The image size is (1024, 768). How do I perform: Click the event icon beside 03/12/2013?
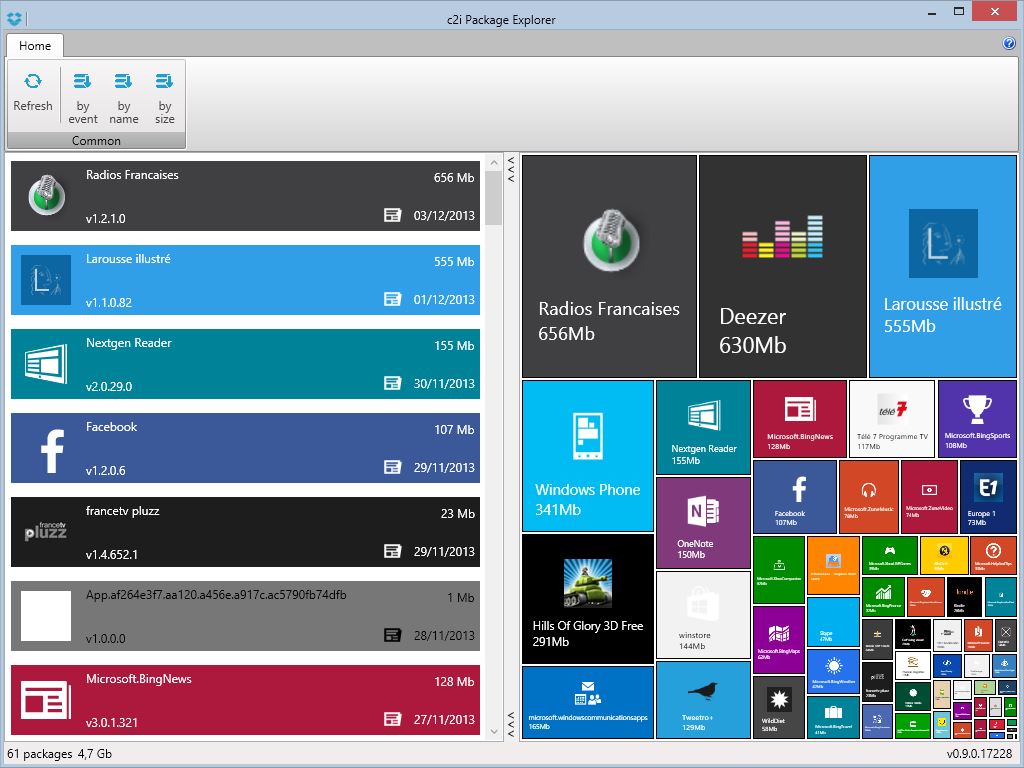point(392,215)
